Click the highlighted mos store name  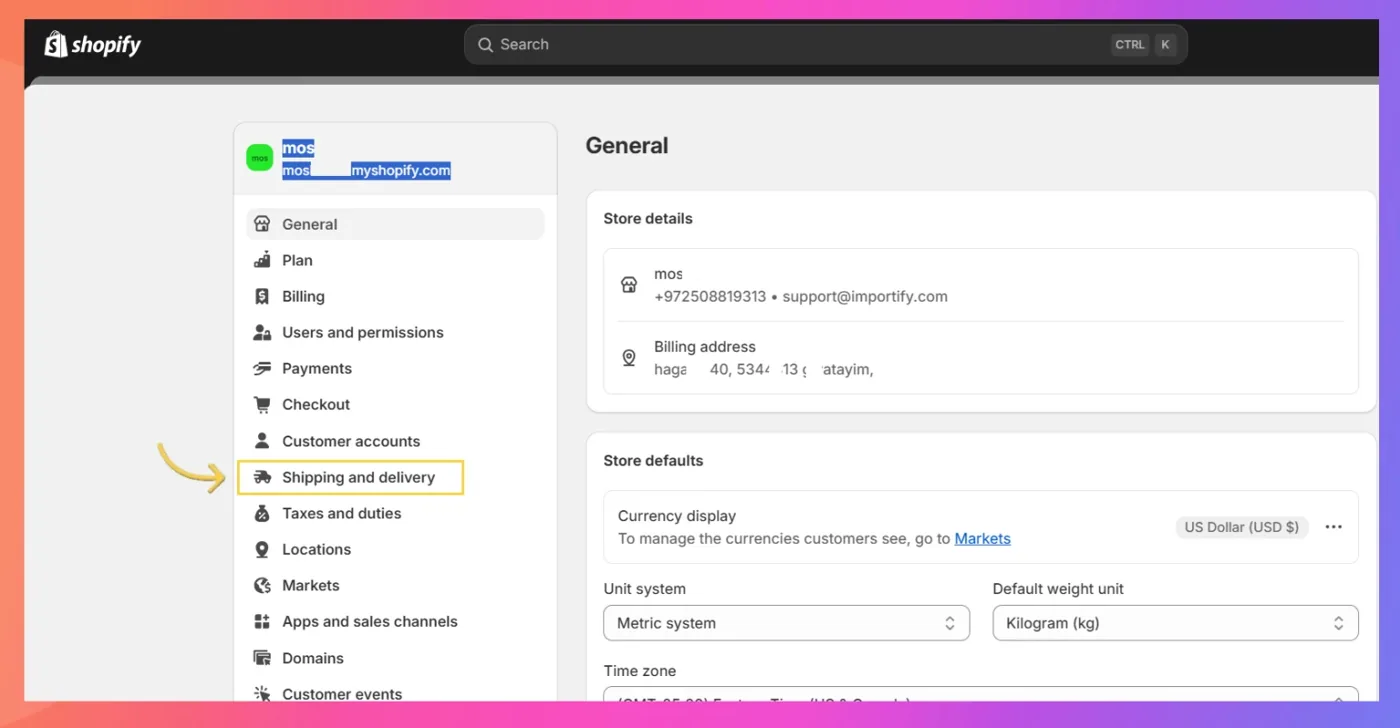pyautogui.click(x=298, y=148)
